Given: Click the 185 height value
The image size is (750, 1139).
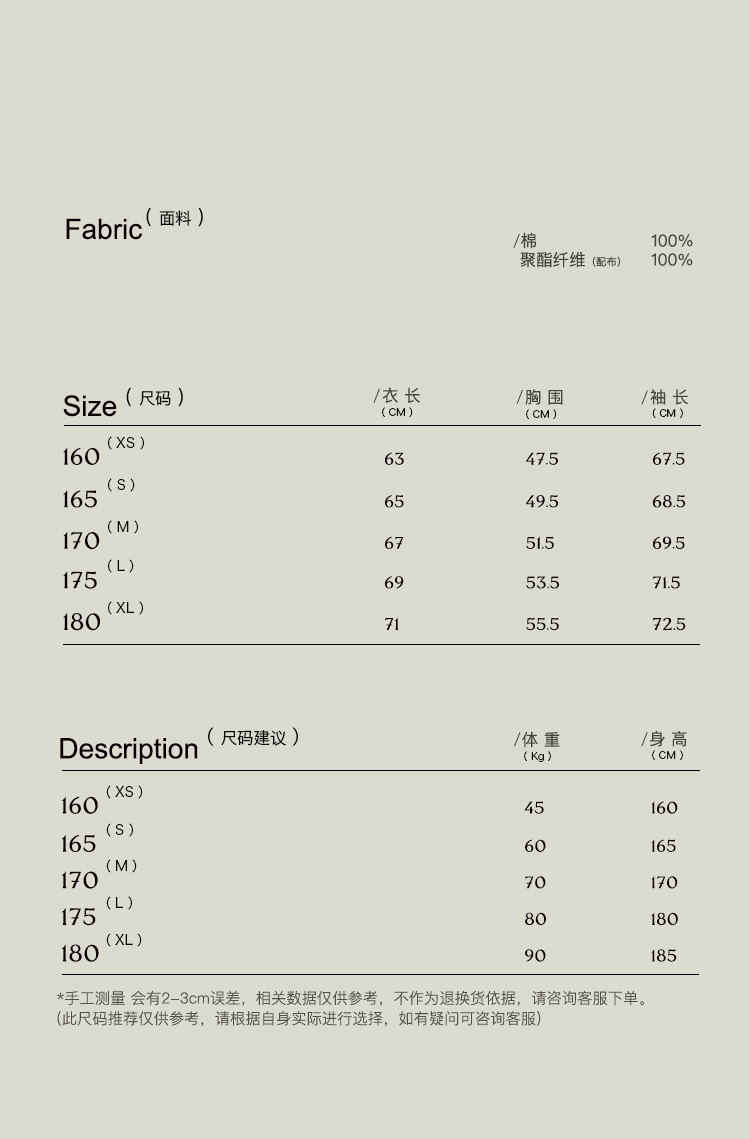Looking at the screenshot, I should pyautogui.click(x=664, y=956).
